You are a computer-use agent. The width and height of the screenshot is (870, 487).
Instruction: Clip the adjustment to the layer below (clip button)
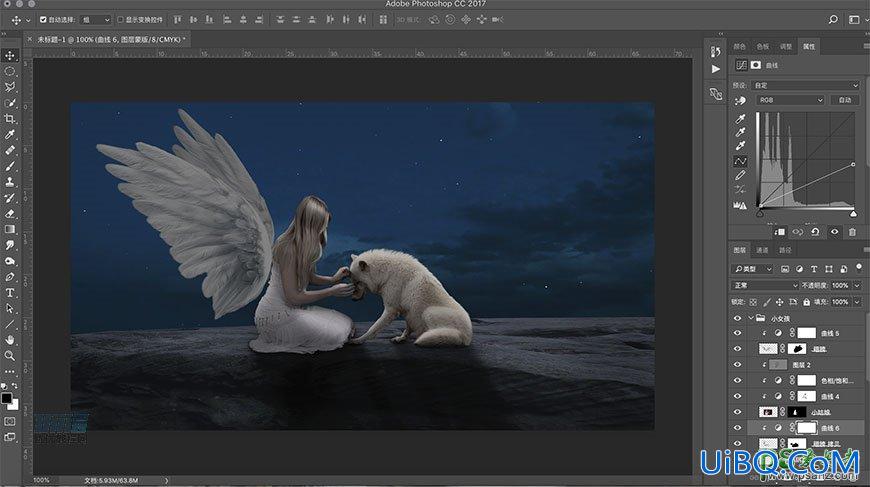(780, 232)
